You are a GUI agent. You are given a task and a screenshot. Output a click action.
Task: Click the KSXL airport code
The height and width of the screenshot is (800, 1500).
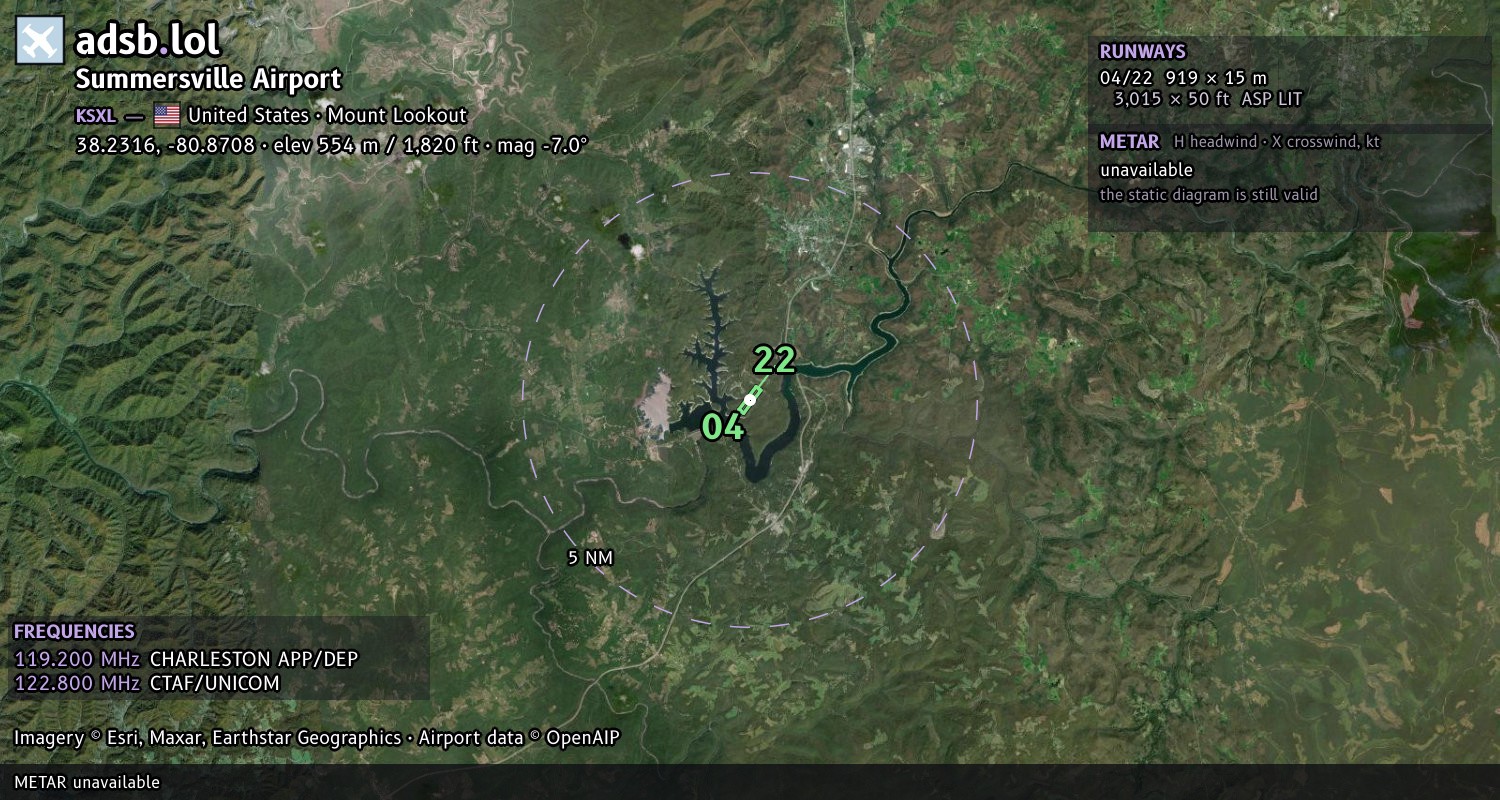tap(96, 115)
